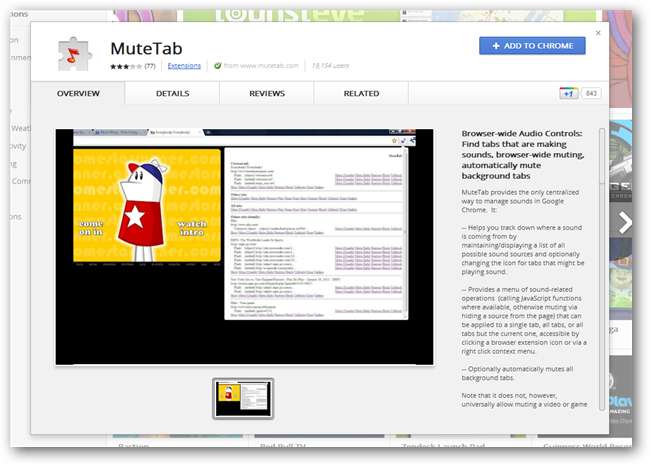650x465 pixels.
Task: Click the MuteTab title text
Action: [x=146, y=48]
